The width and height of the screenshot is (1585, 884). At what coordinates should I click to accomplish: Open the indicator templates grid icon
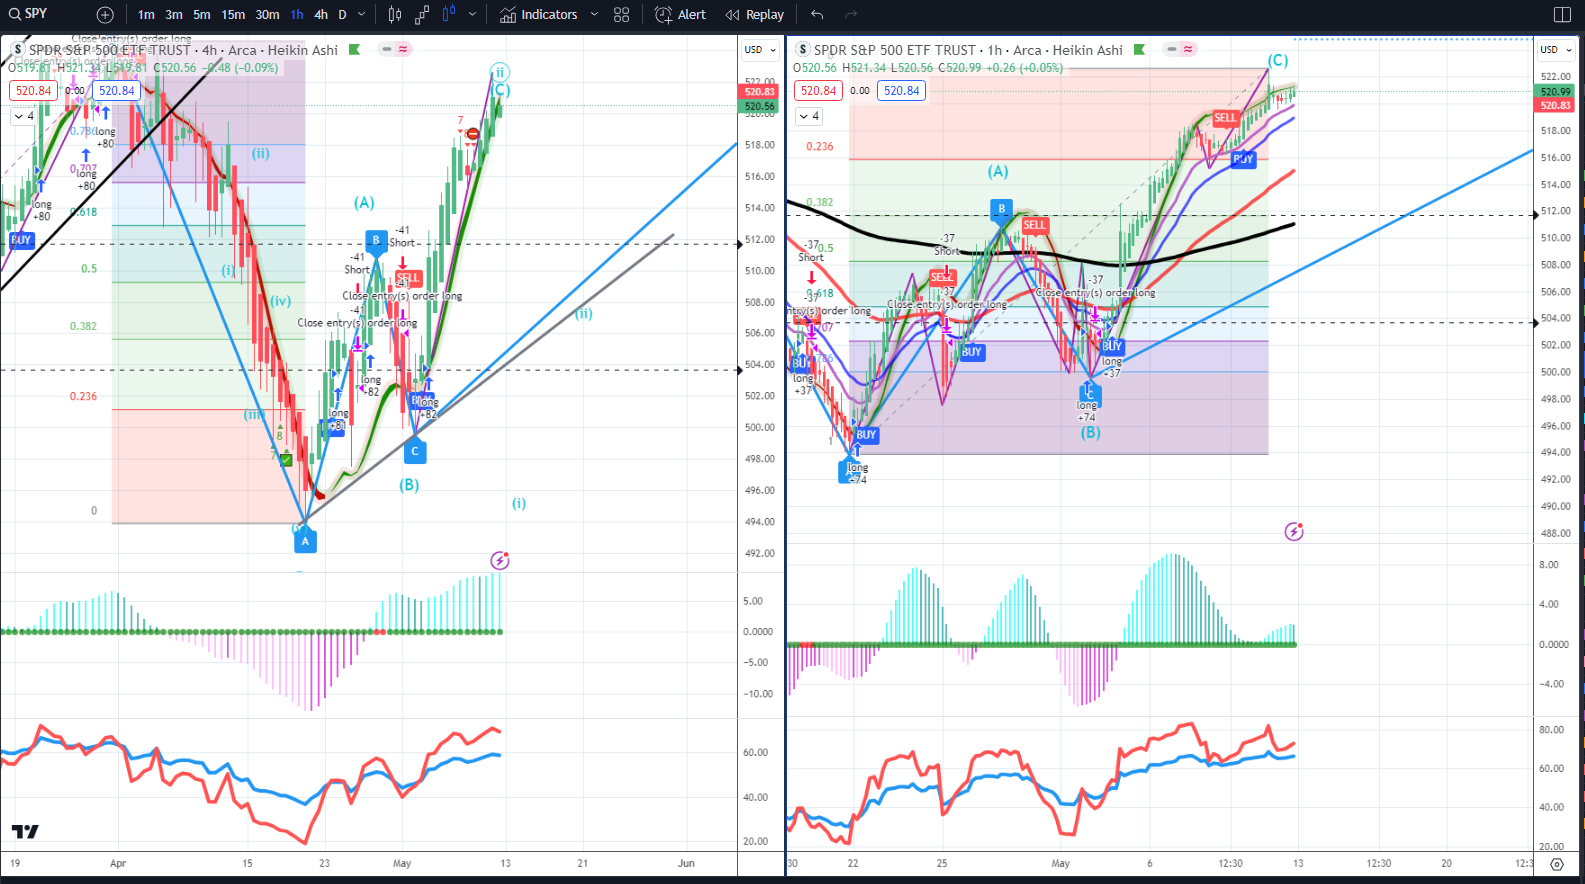point(622,15)
